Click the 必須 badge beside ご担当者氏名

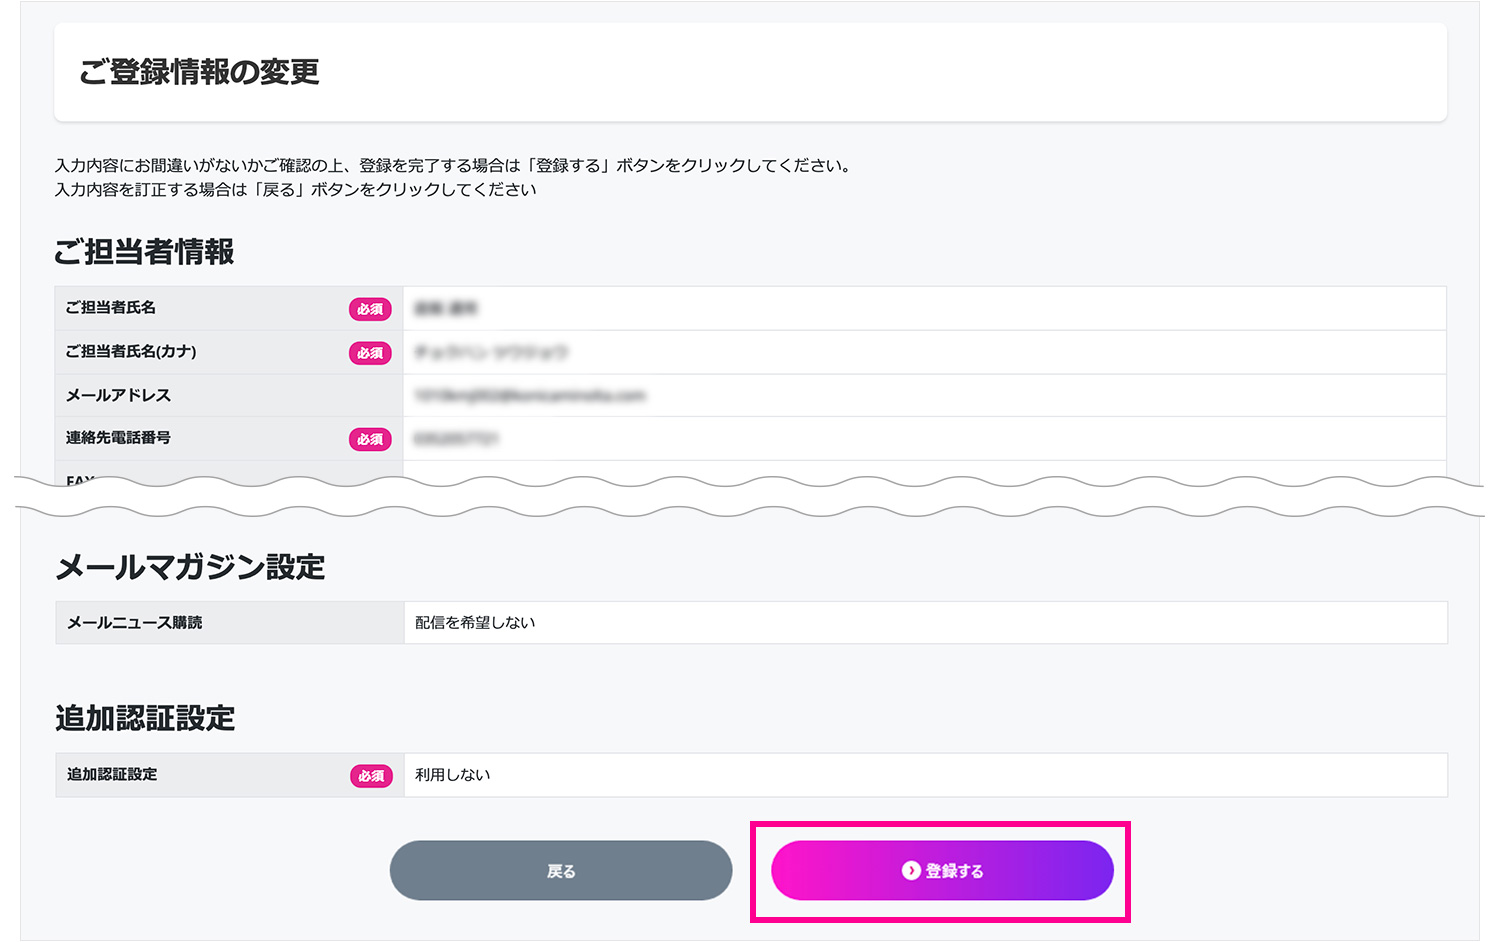[370, 309]
